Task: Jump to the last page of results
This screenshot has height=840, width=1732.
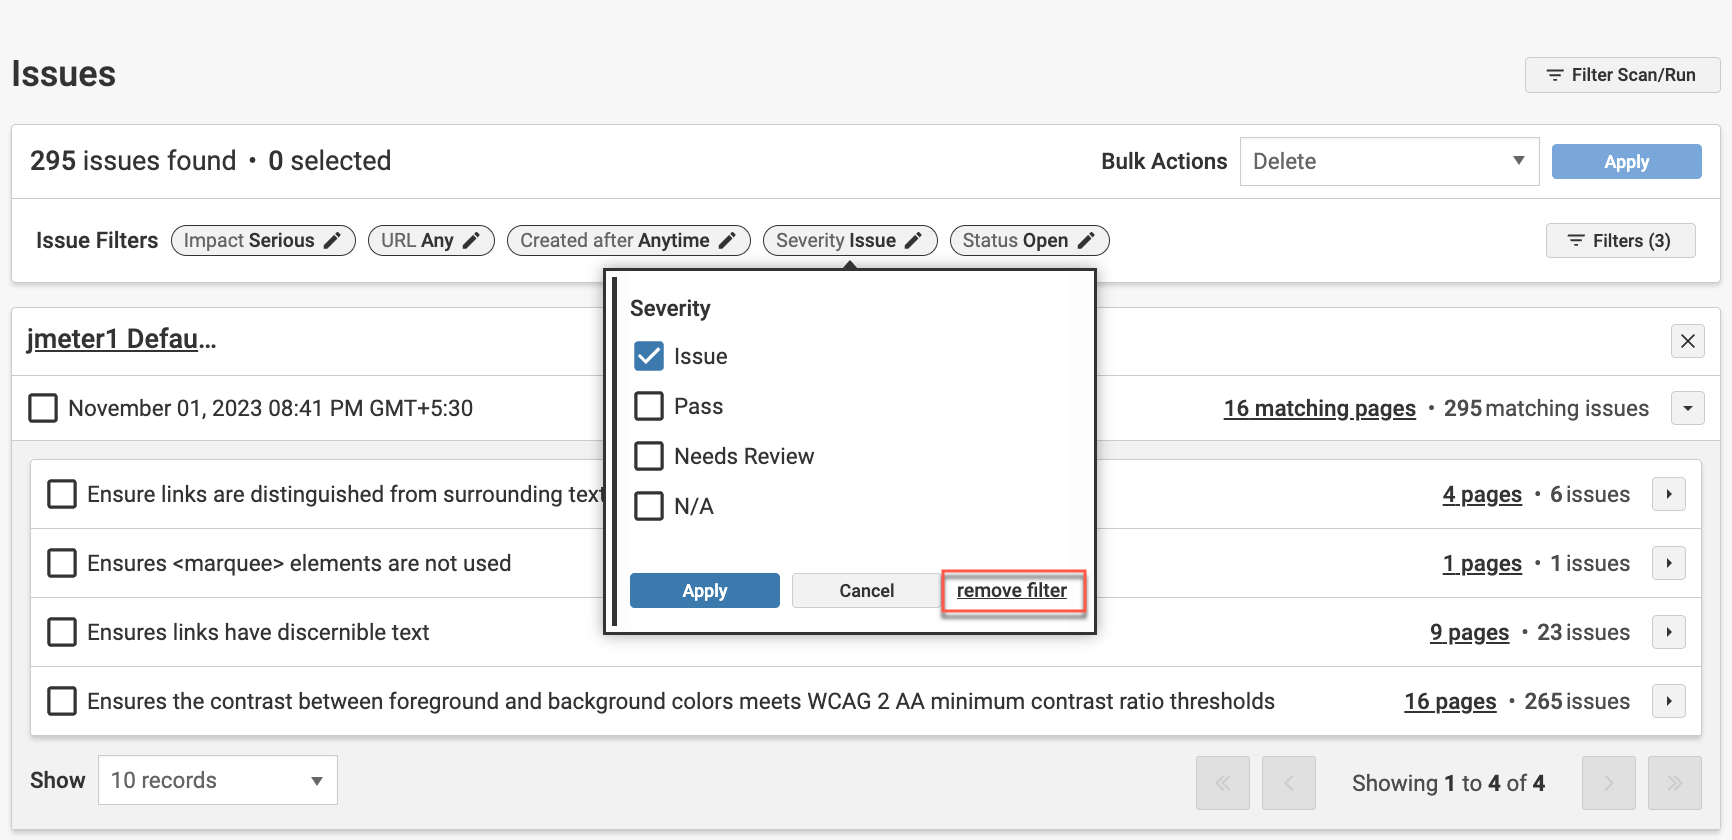Action: click(1674, 783)
